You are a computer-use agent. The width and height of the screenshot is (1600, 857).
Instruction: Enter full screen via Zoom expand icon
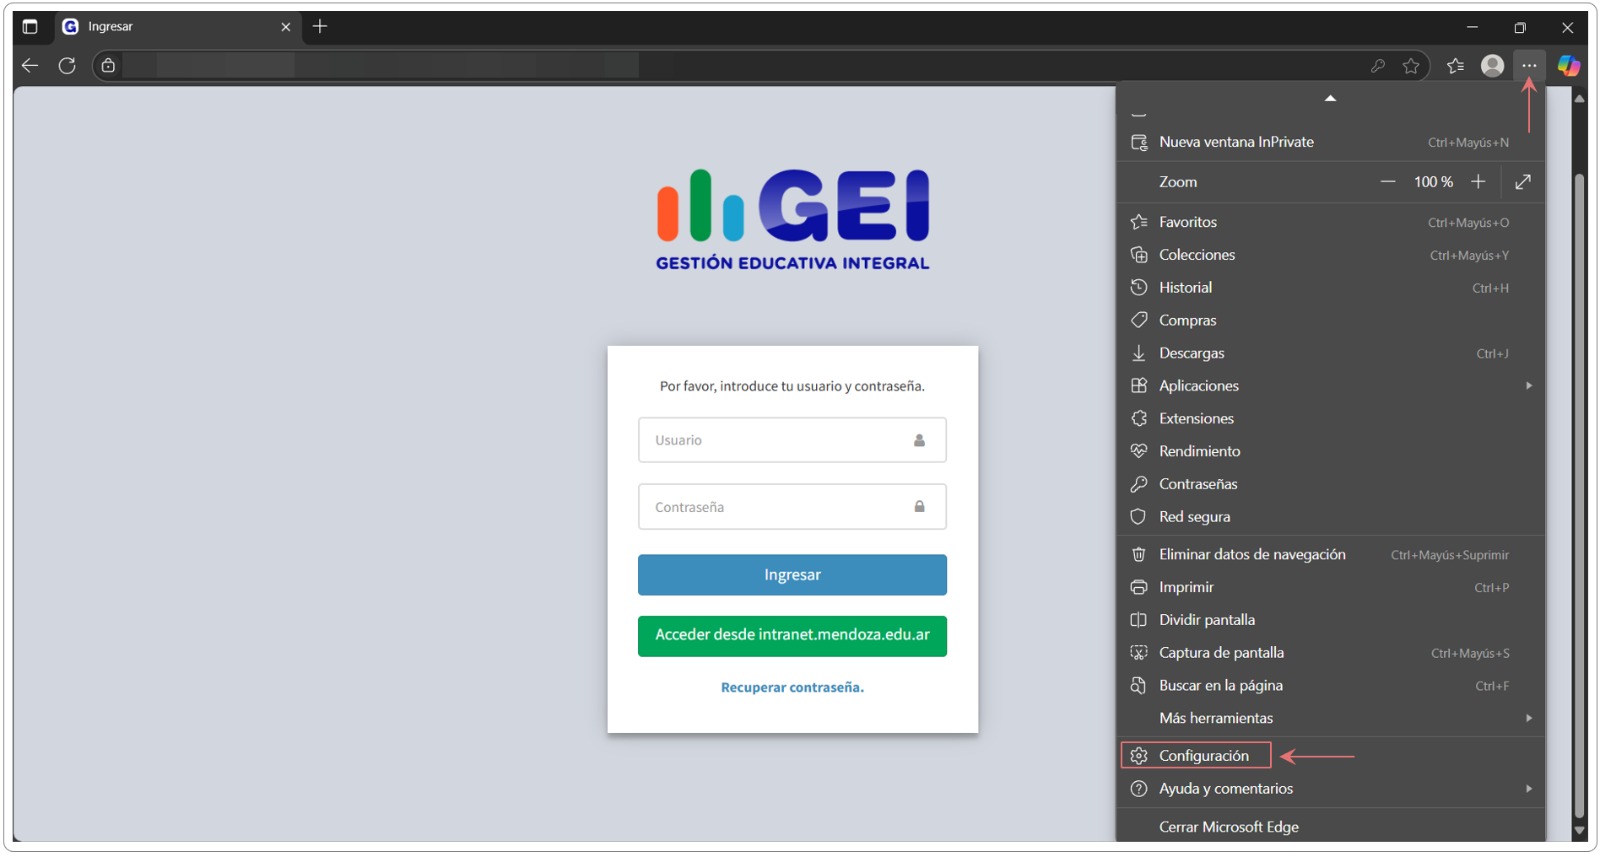(x=1523, y=182)
